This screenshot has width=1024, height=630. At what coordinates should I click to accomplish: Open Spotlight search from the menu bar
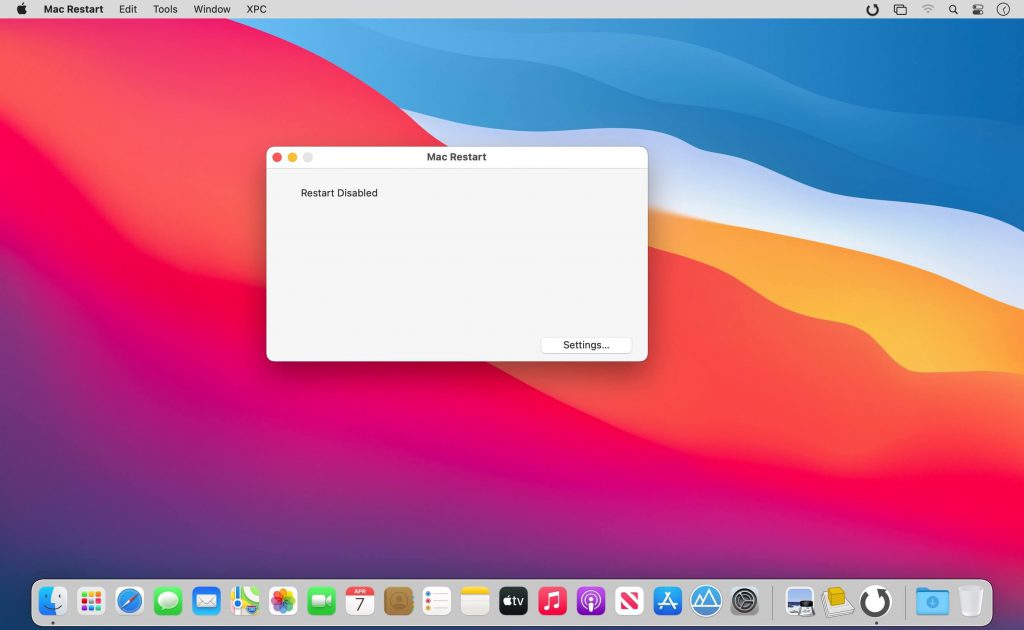pos(952,9)
